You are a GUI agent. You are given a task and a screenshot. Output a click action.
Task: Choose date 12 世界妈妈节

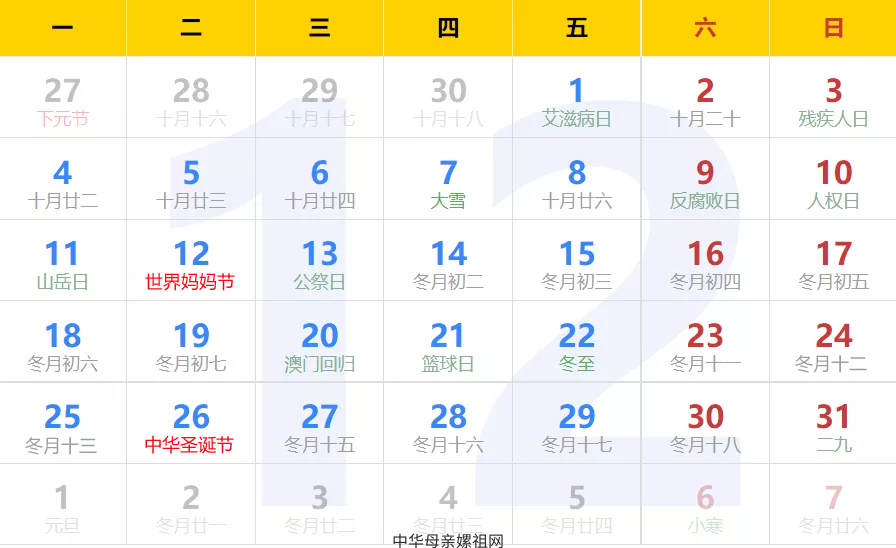[x=191, y=261]
